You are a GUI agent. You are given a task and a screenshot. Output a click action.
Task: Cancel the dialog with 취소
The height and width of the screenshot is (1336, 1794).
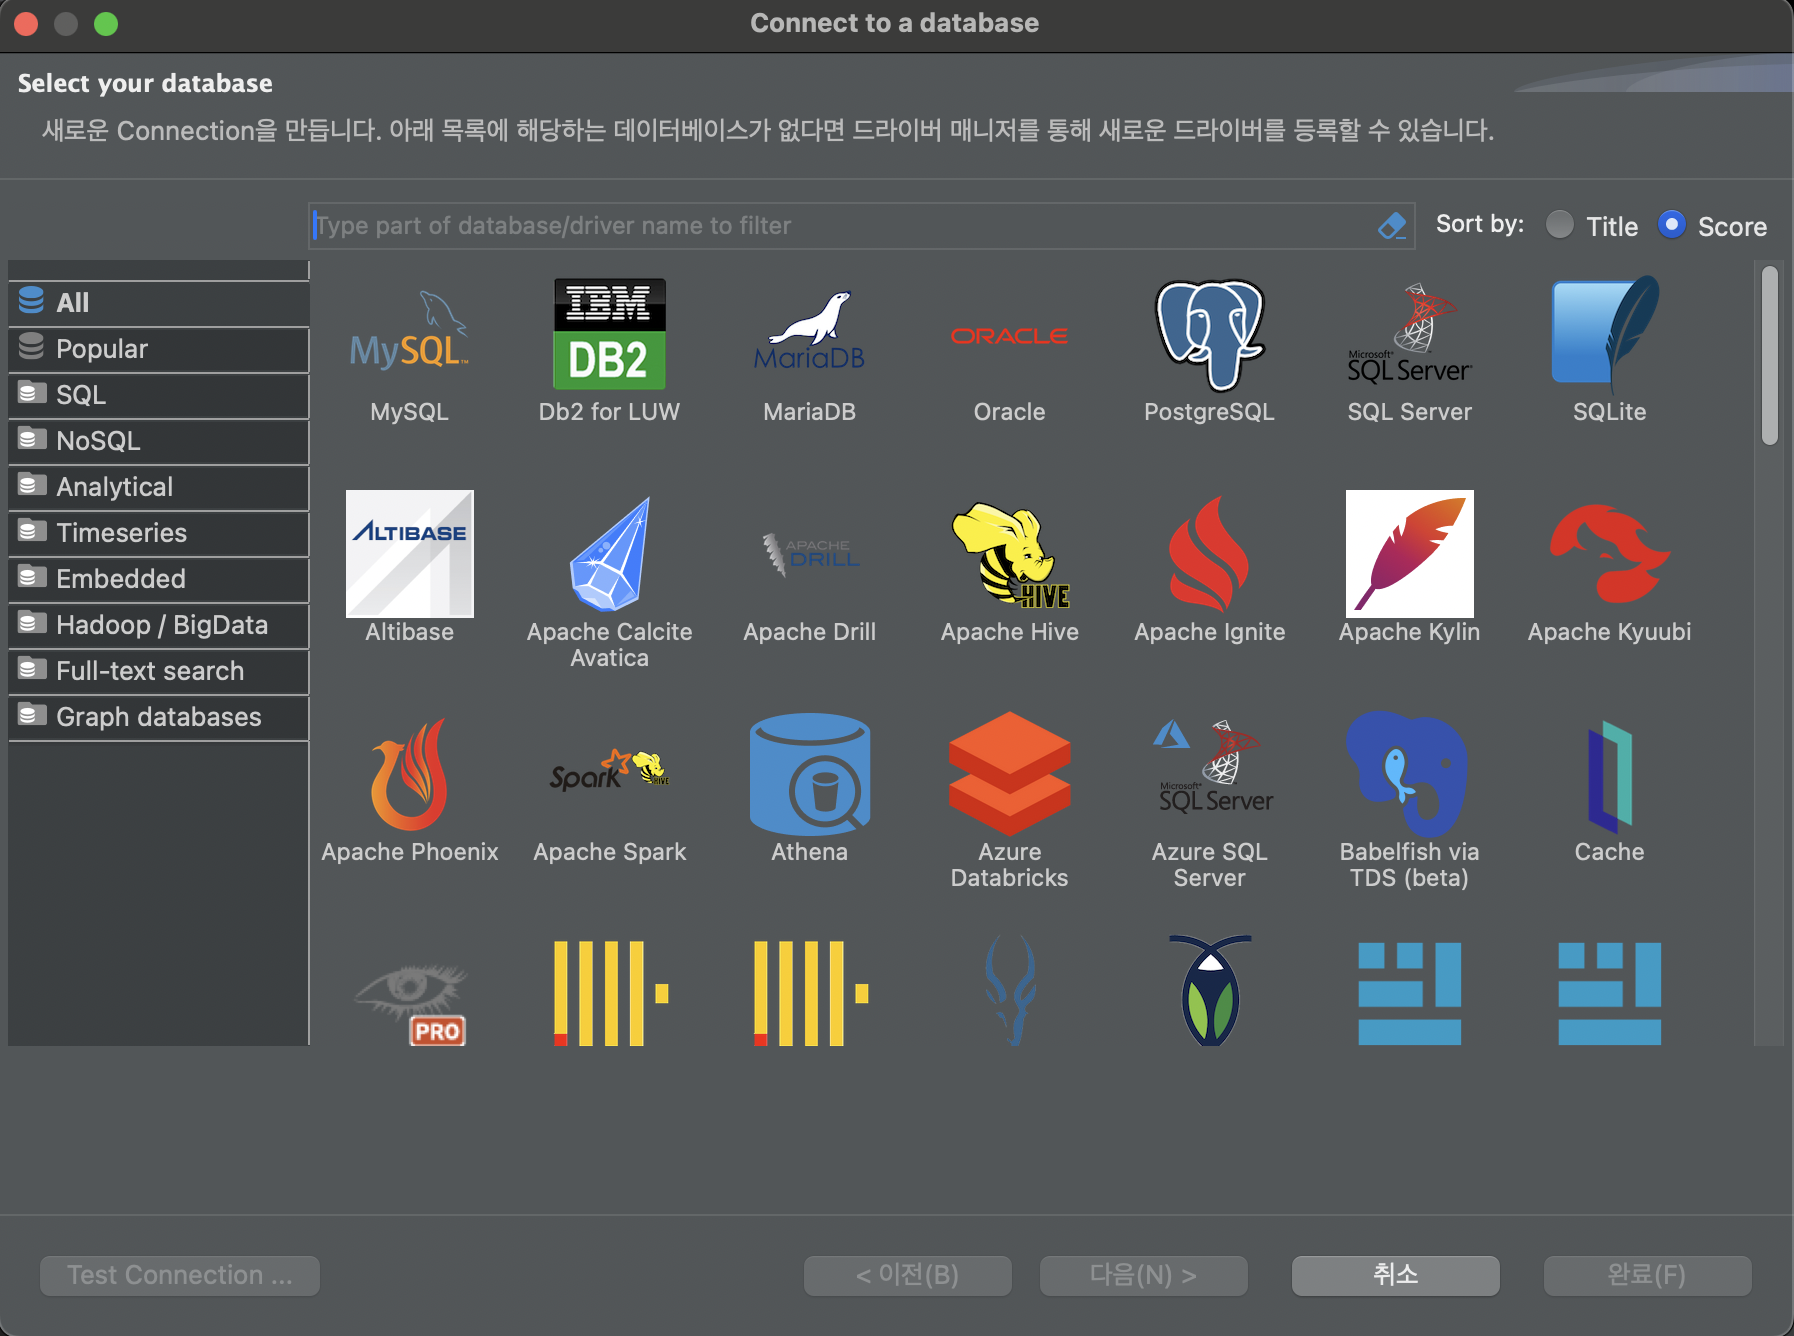coord(1396,1275)
